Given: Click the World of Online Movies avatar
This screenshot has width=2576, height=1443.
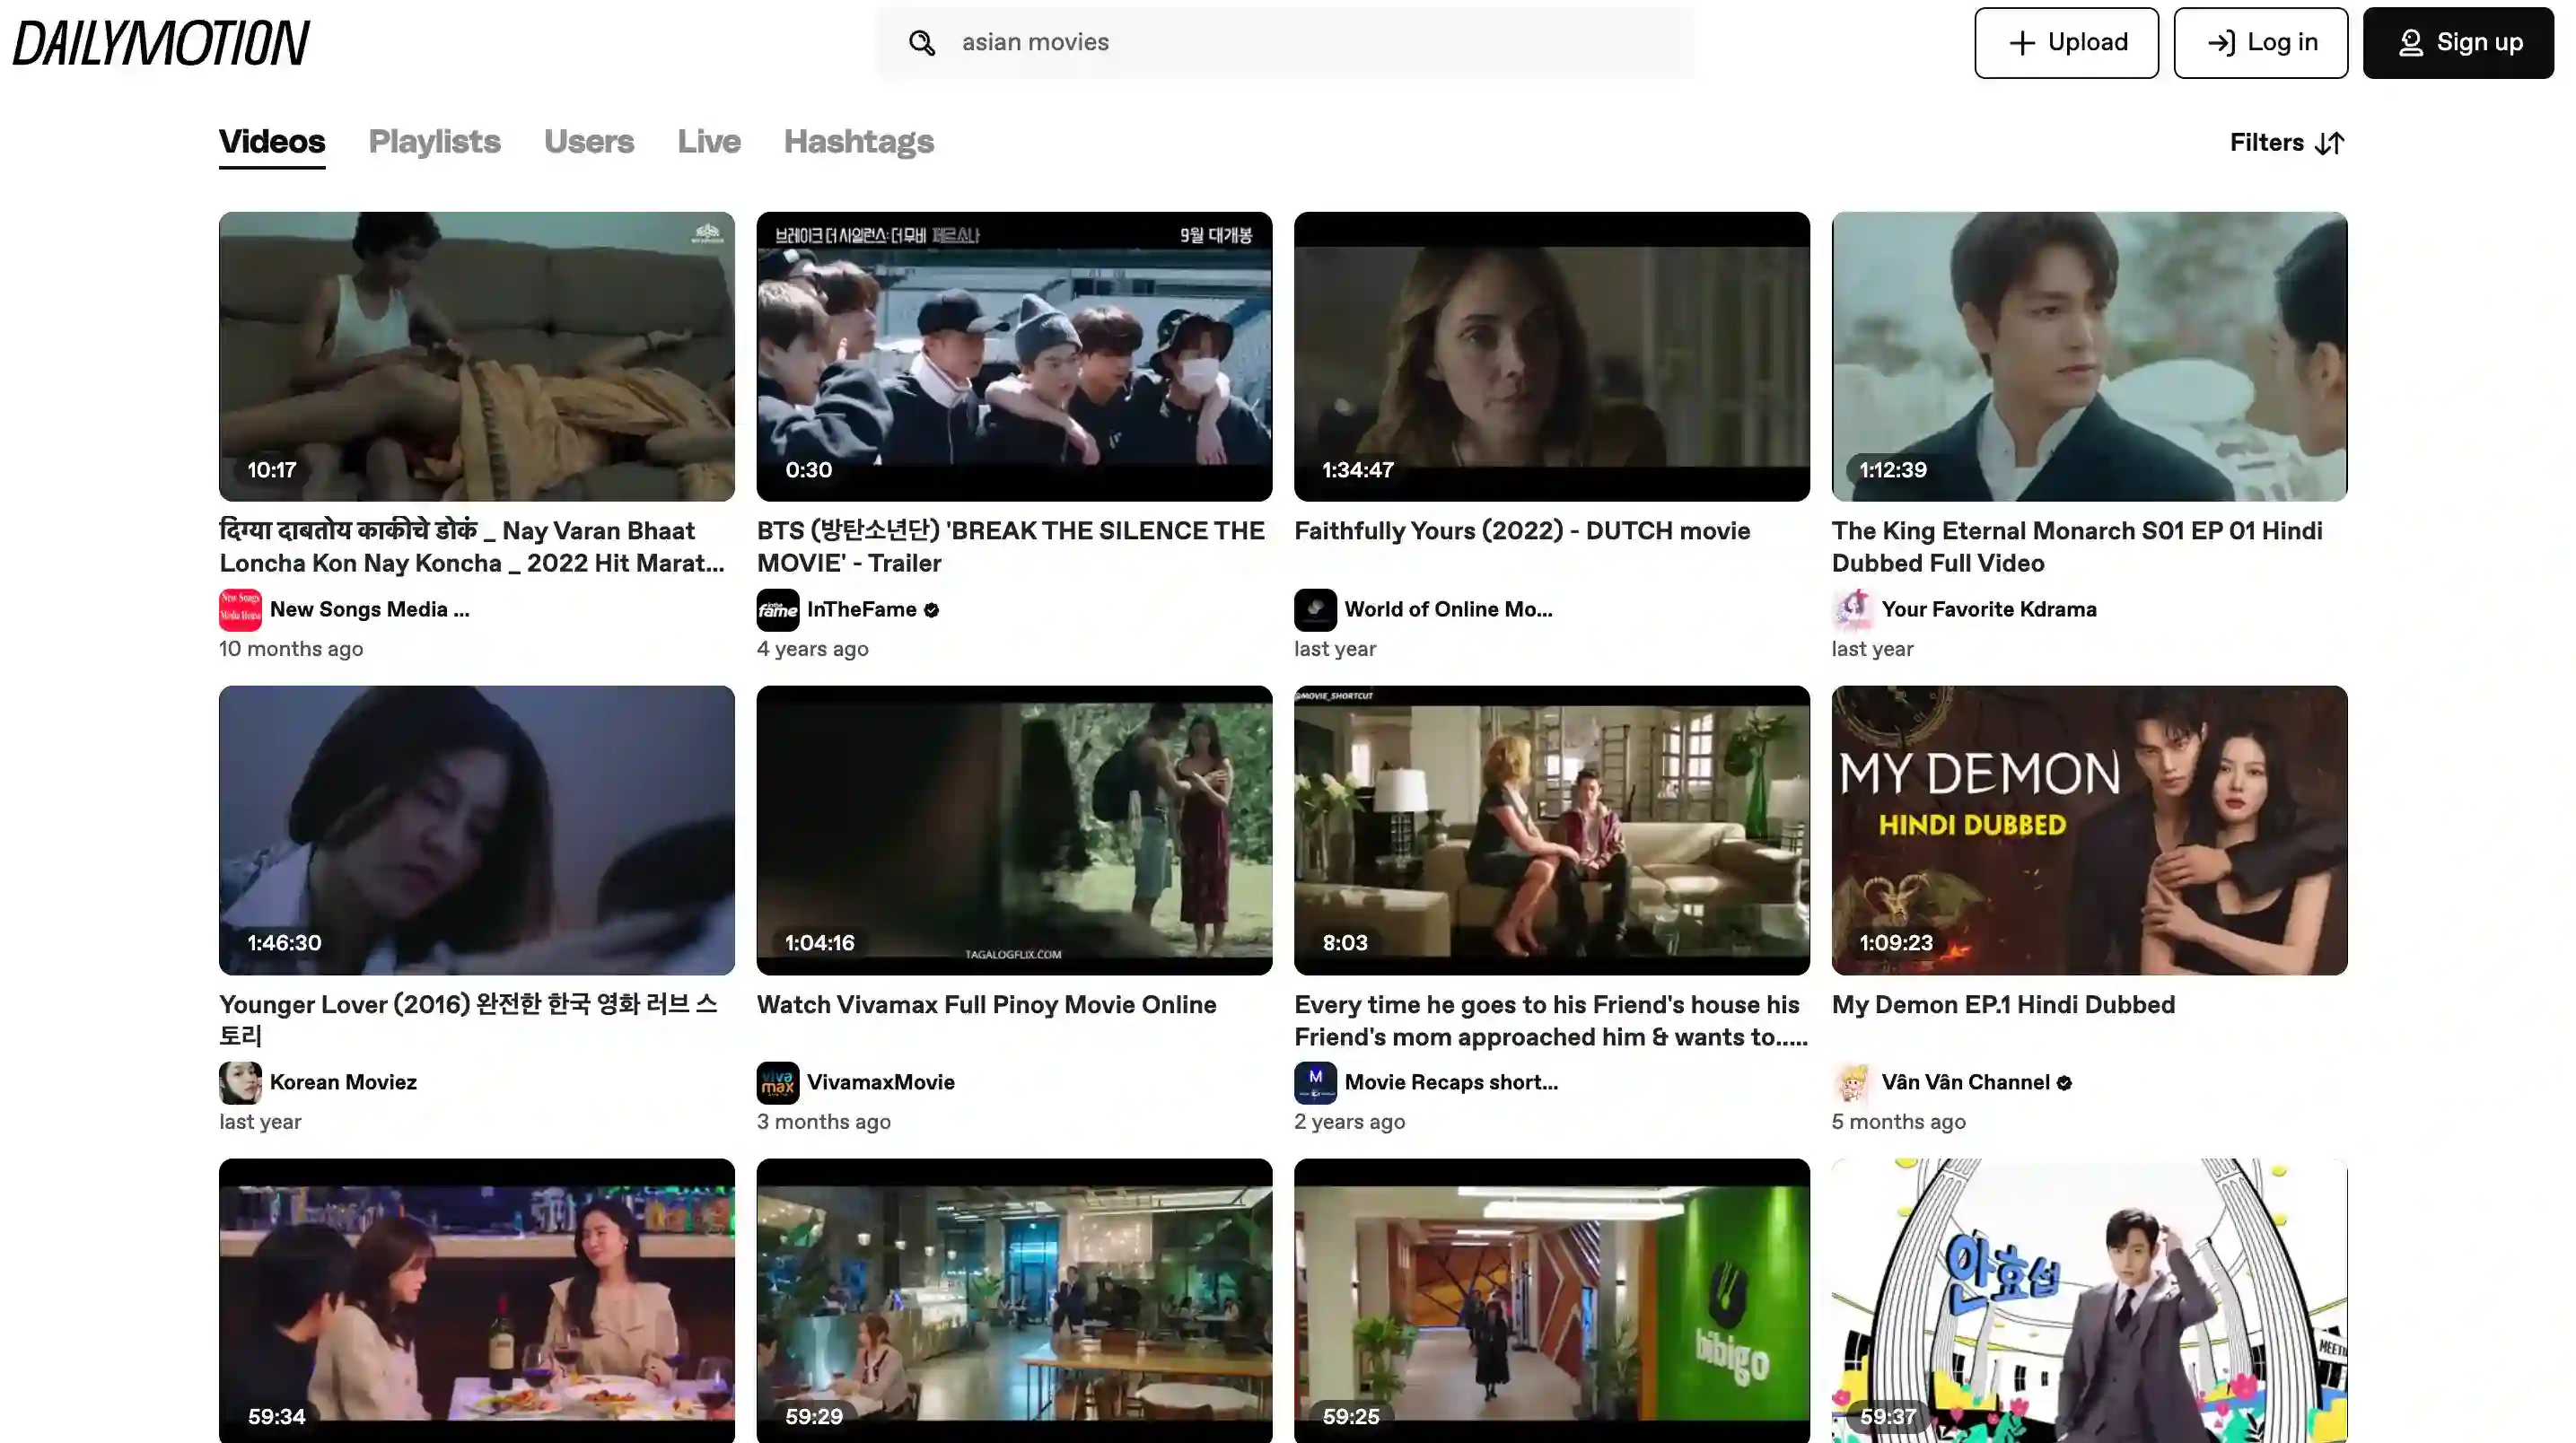Looking at the screenshot, I should pyautogui.click(x=1315, y=610).
